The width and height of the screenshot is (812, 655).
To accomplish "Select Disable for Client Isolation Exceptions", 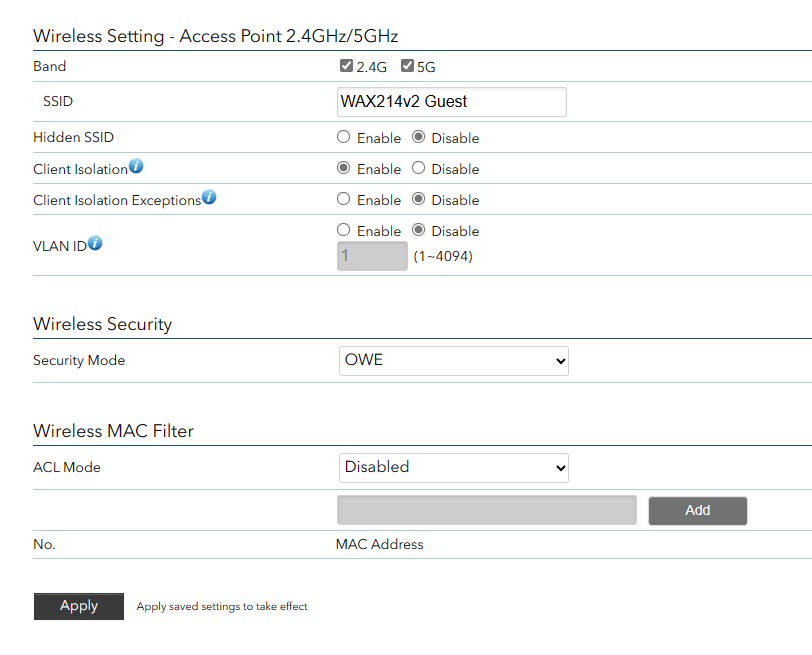I will coord(418,199).
